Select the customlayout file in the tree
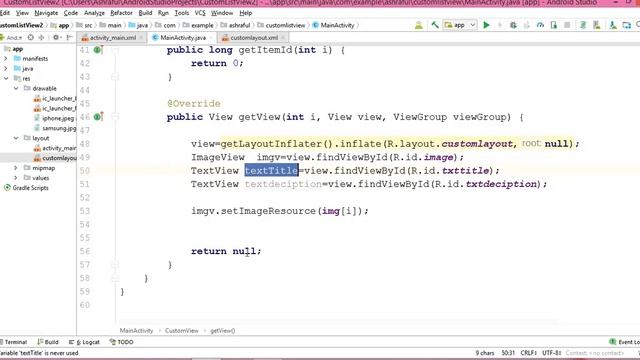640x360 pixels. pyautogui.click(x=55, y=158)
